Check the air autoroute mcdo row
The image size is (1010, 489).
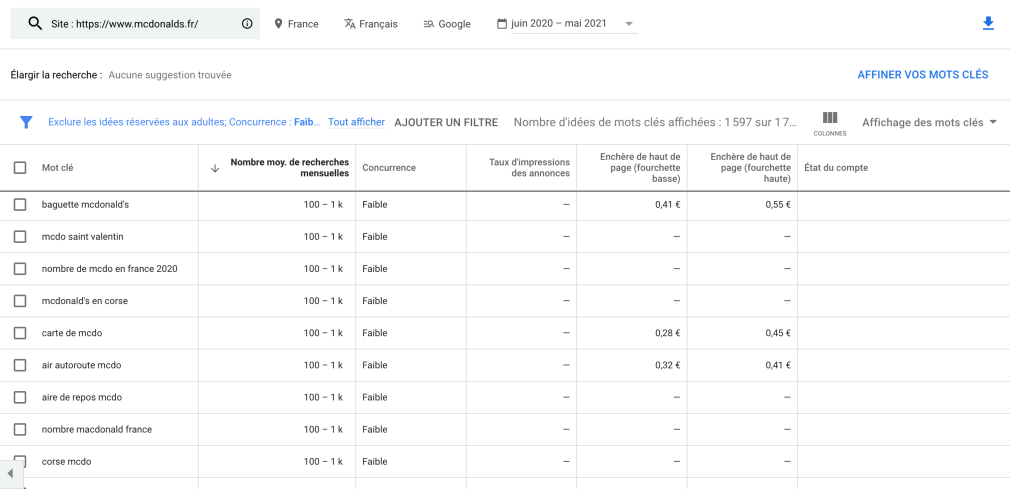20,365
